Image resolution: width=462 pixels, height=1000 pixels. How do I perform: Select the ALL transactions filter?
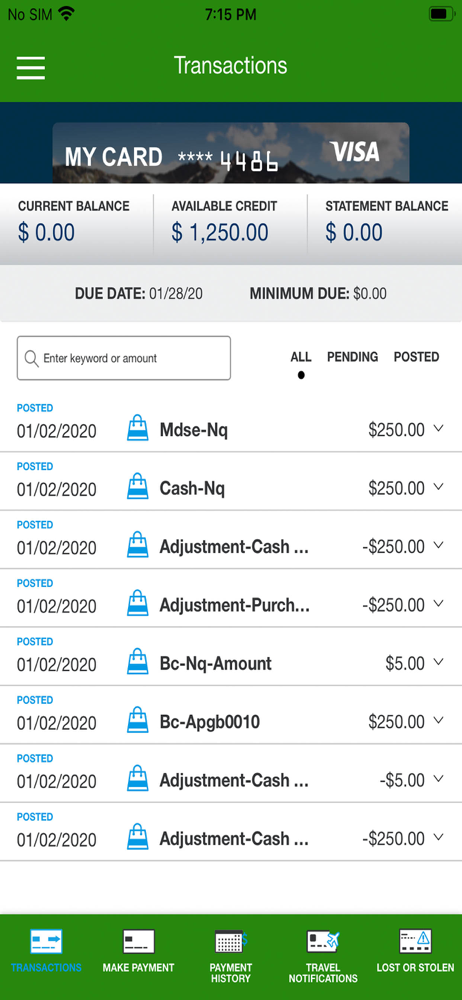coord(301,357)
